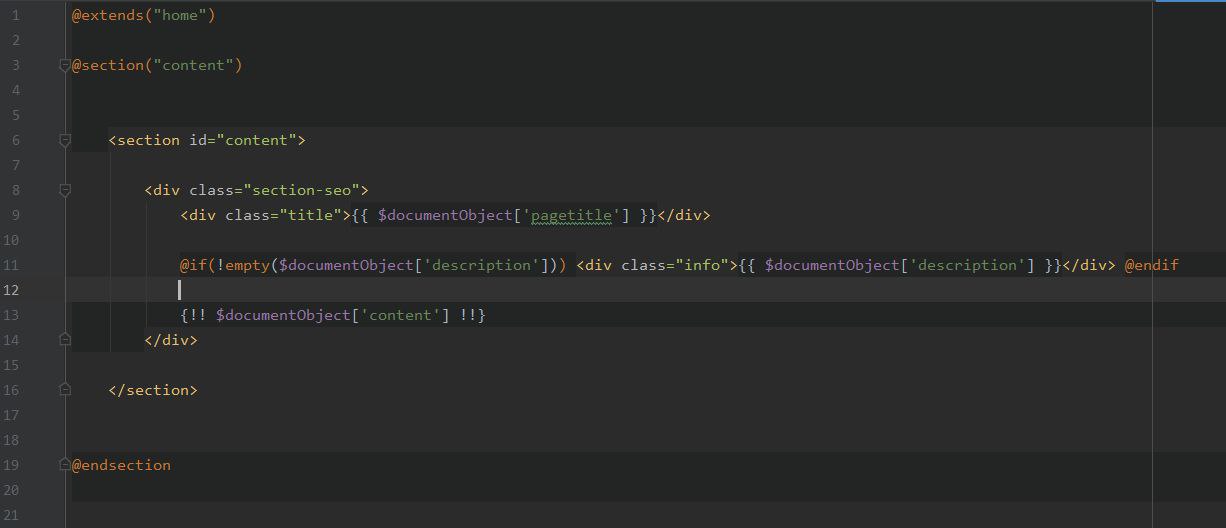Click the closing </div> before @endif
This screenshot has width=1226, height=528.
1089,266
